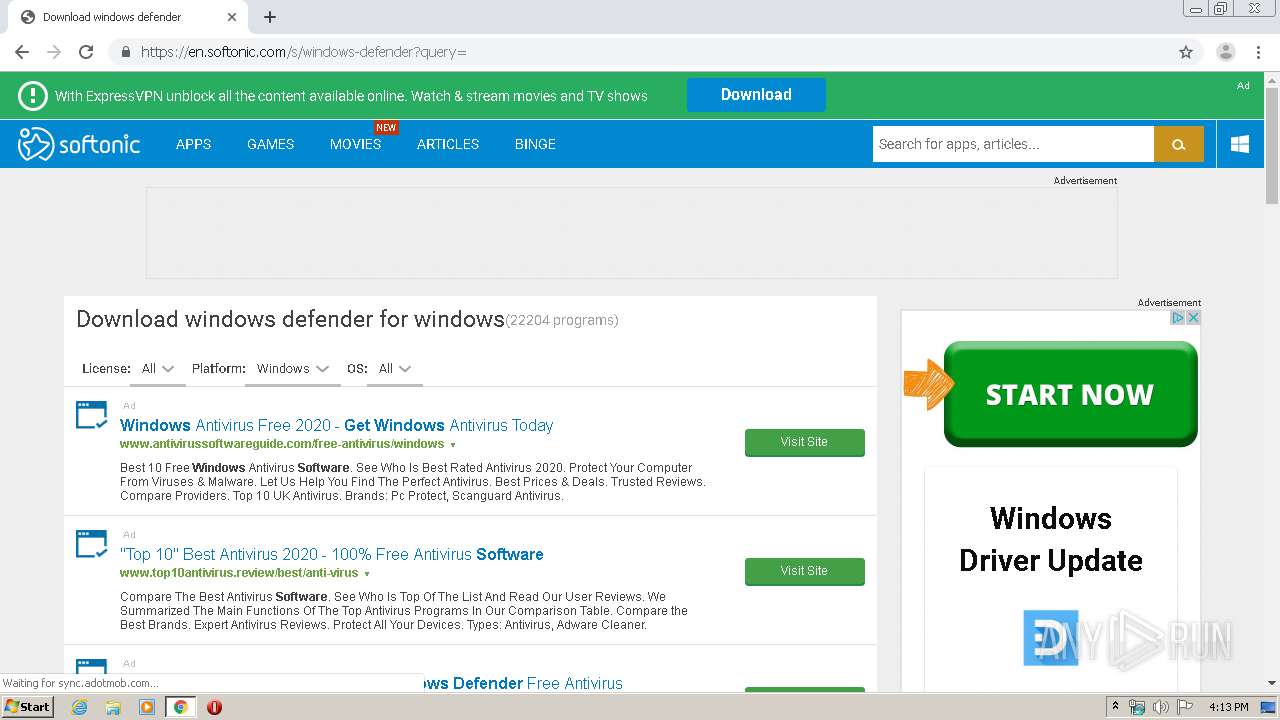Click the Windows Start button

point(27,707)
